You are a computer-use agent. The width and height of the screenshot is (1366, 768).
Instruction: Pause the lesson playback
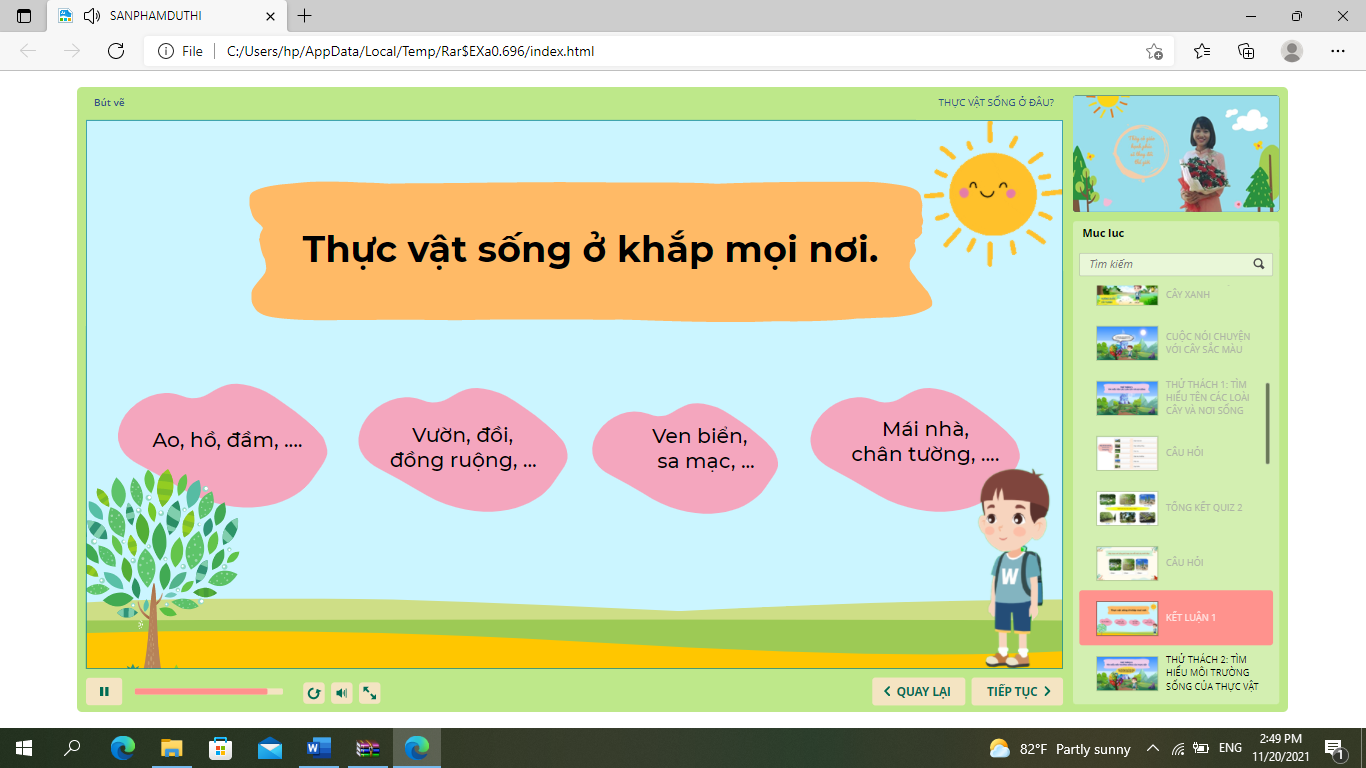(104, 692)
